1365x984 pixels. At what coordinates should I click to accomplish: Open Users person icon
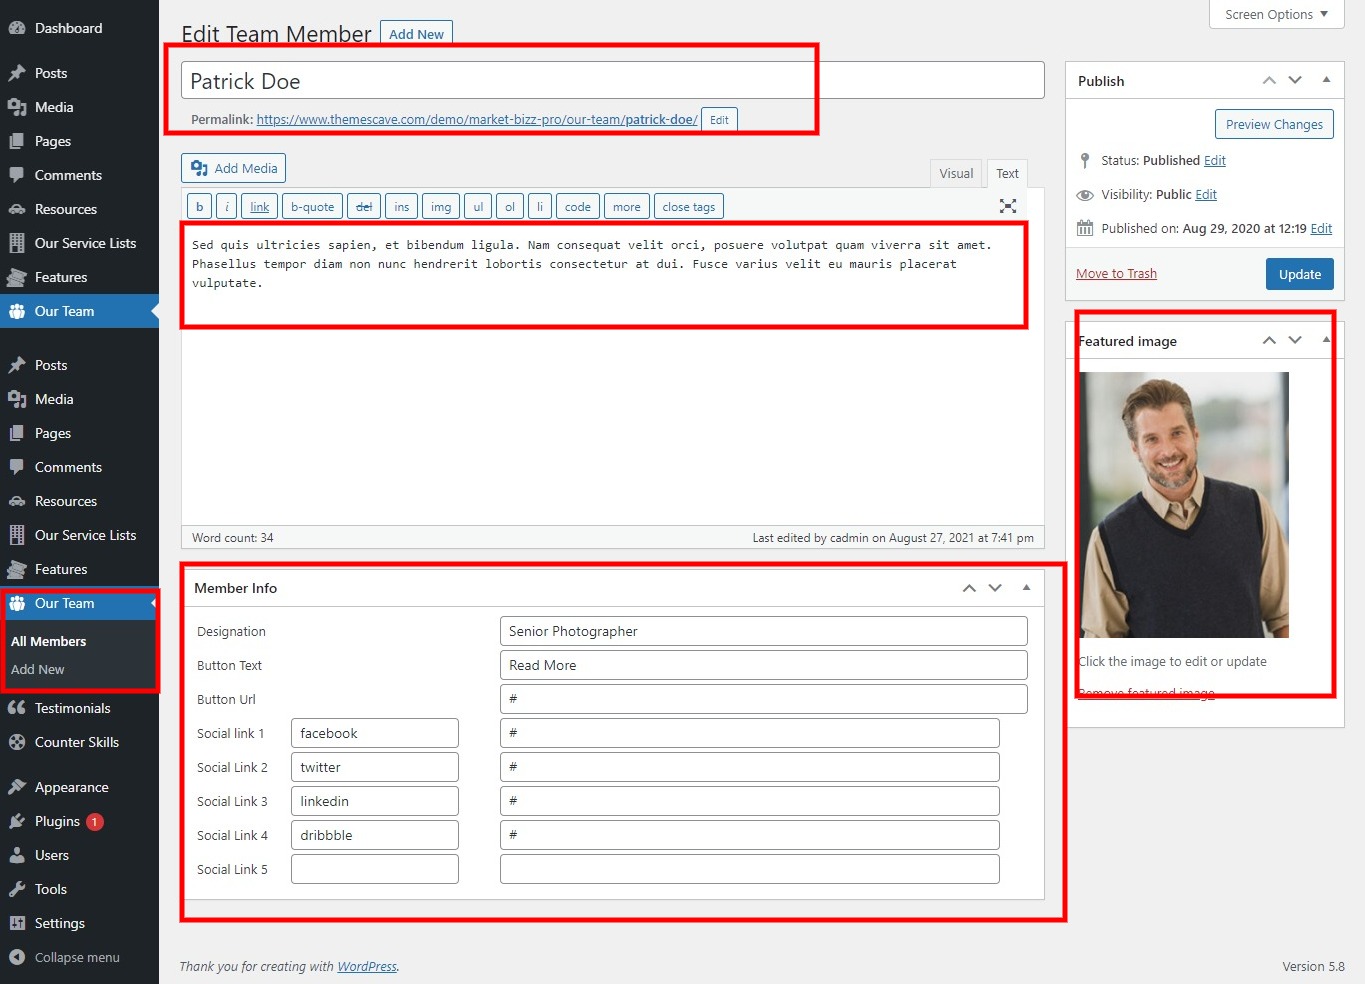coord(17,855)
